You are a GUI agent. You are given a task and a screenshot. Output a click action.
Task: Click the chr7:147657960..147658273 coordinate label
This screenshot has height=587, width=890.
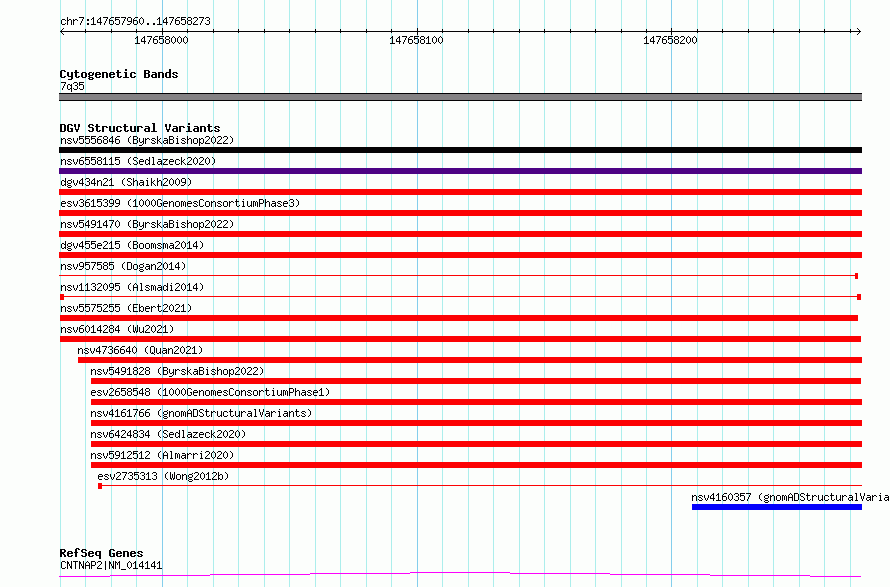tap(135, 21)
